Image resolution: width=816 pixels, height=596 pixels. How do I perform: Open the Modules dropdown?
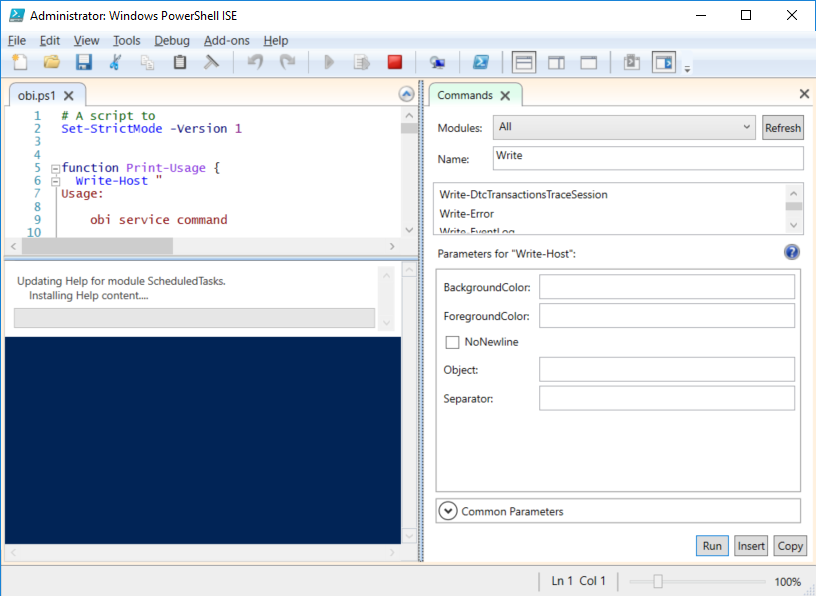[746, 127]
